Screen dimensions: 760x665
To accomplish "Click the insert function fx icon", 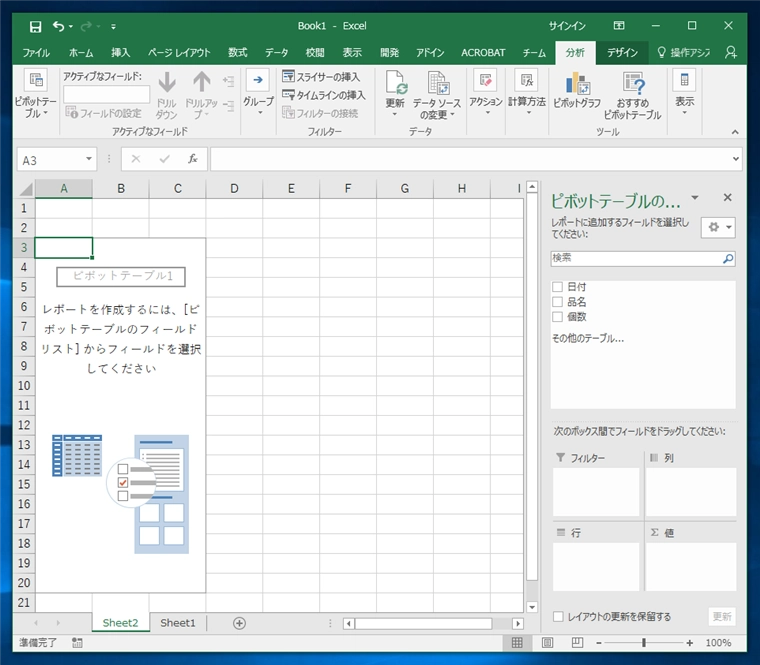I will (192, 159).
